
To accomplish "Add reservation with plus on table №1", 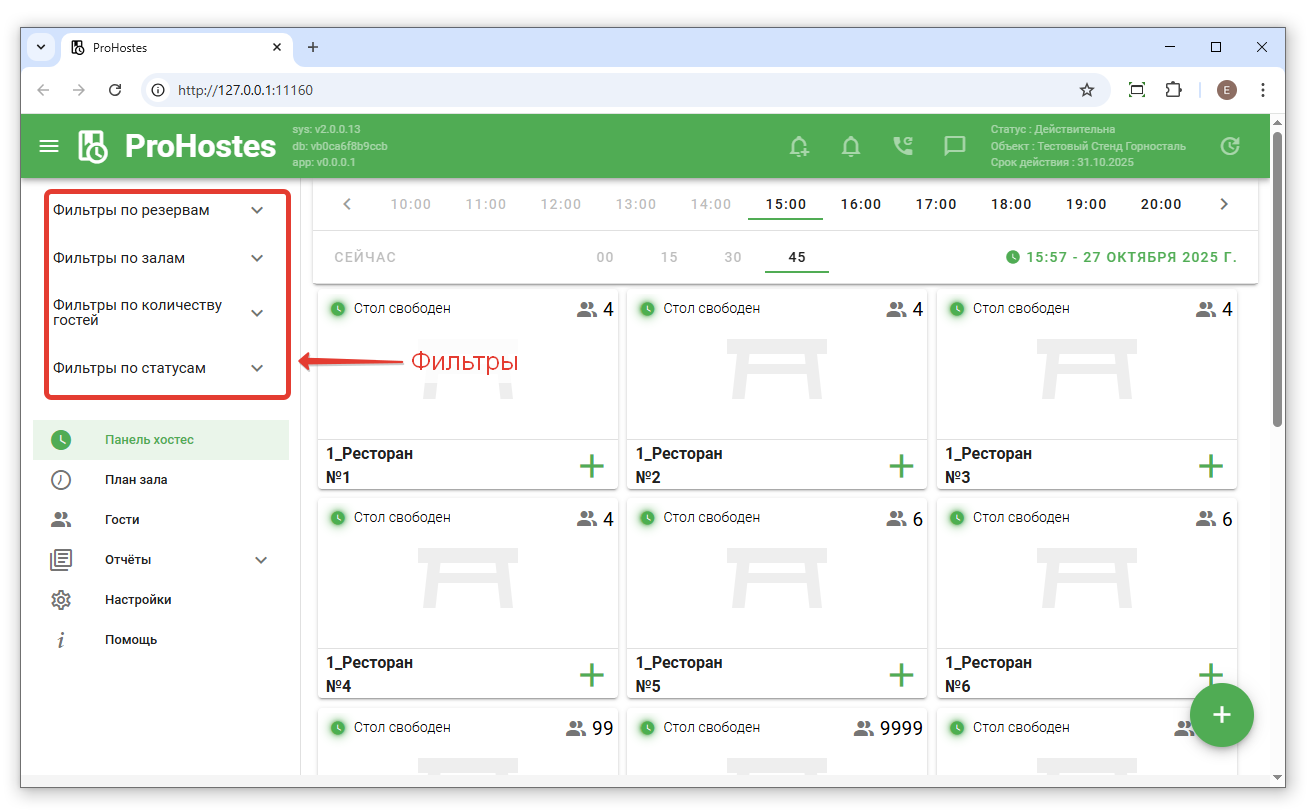I will [592, 465].
